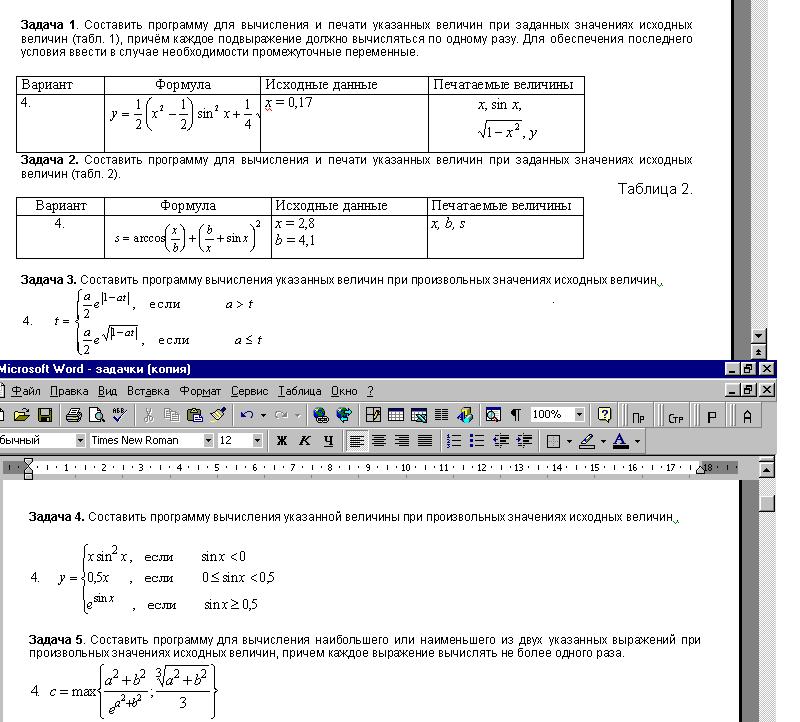Click the Save floppy disk icon

45,415
